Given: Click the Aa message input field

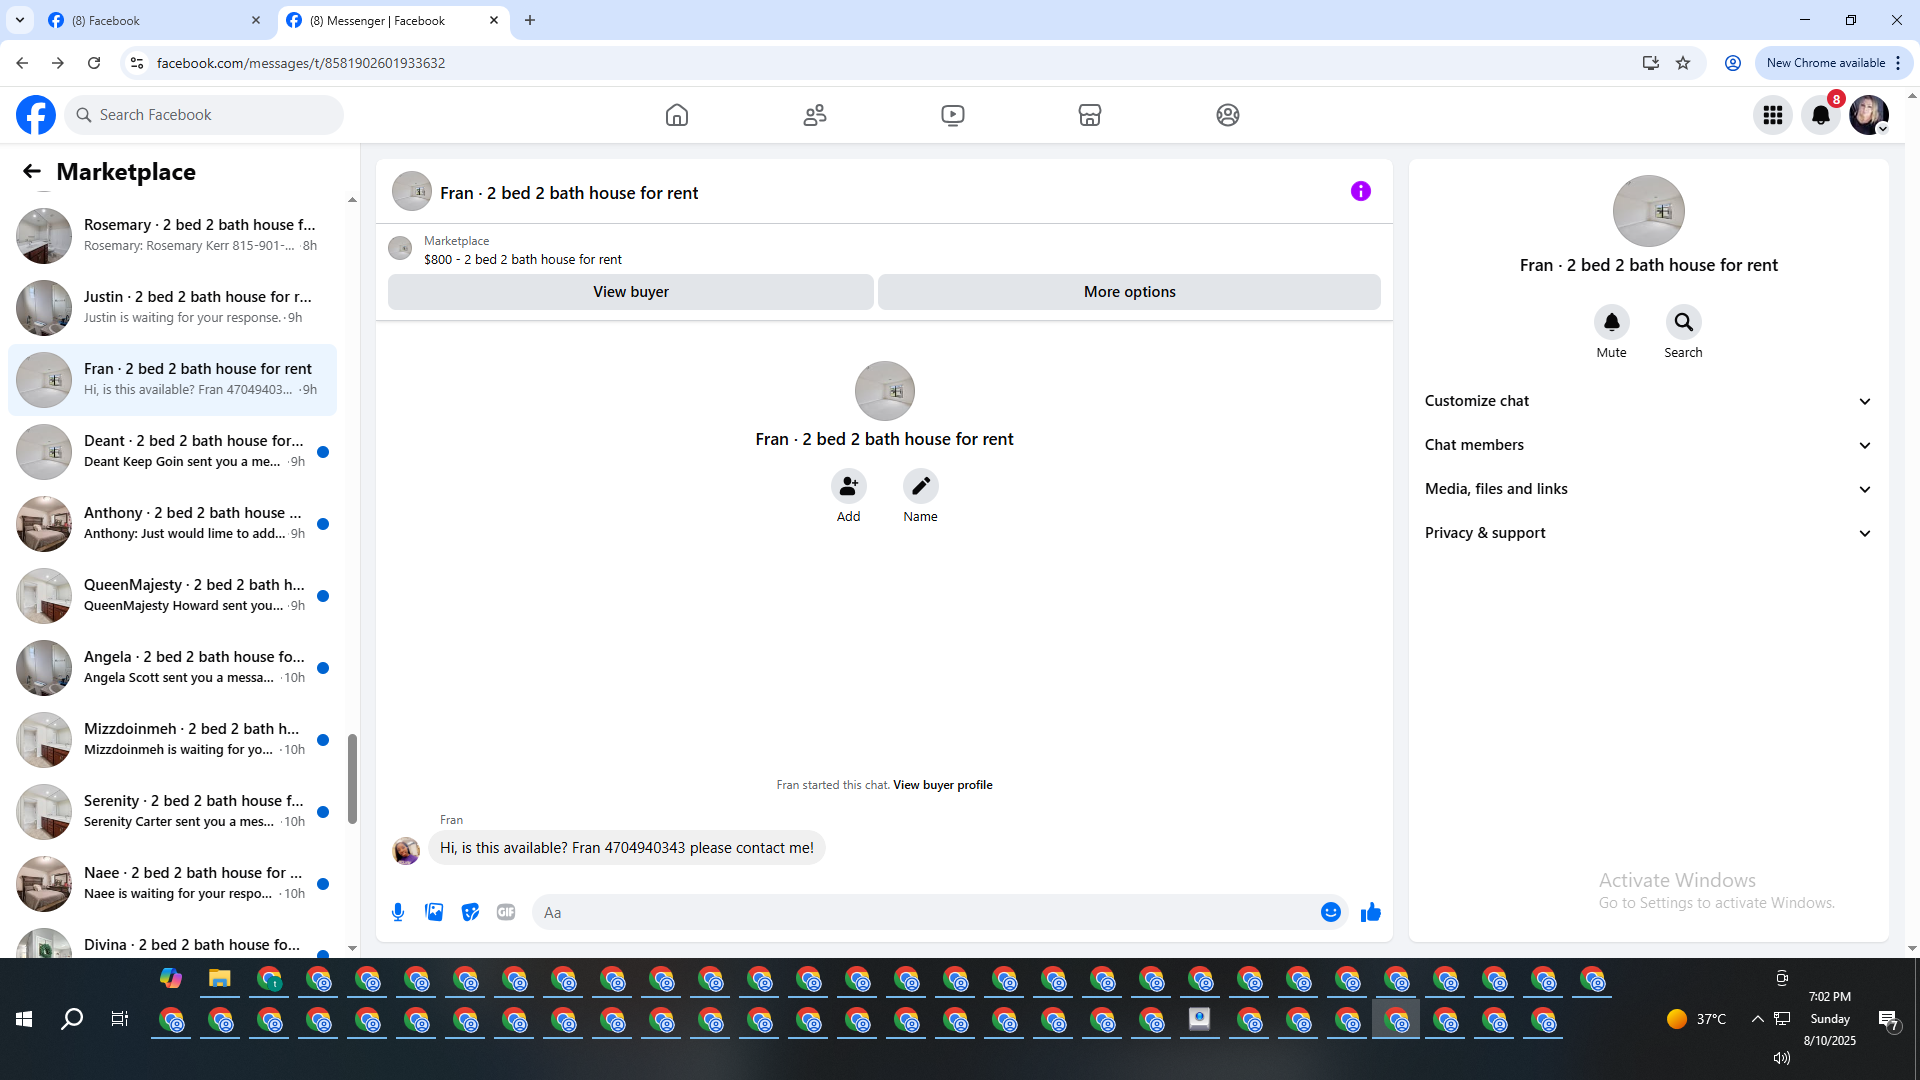Looking at the screenshot, I should point(920,912).
